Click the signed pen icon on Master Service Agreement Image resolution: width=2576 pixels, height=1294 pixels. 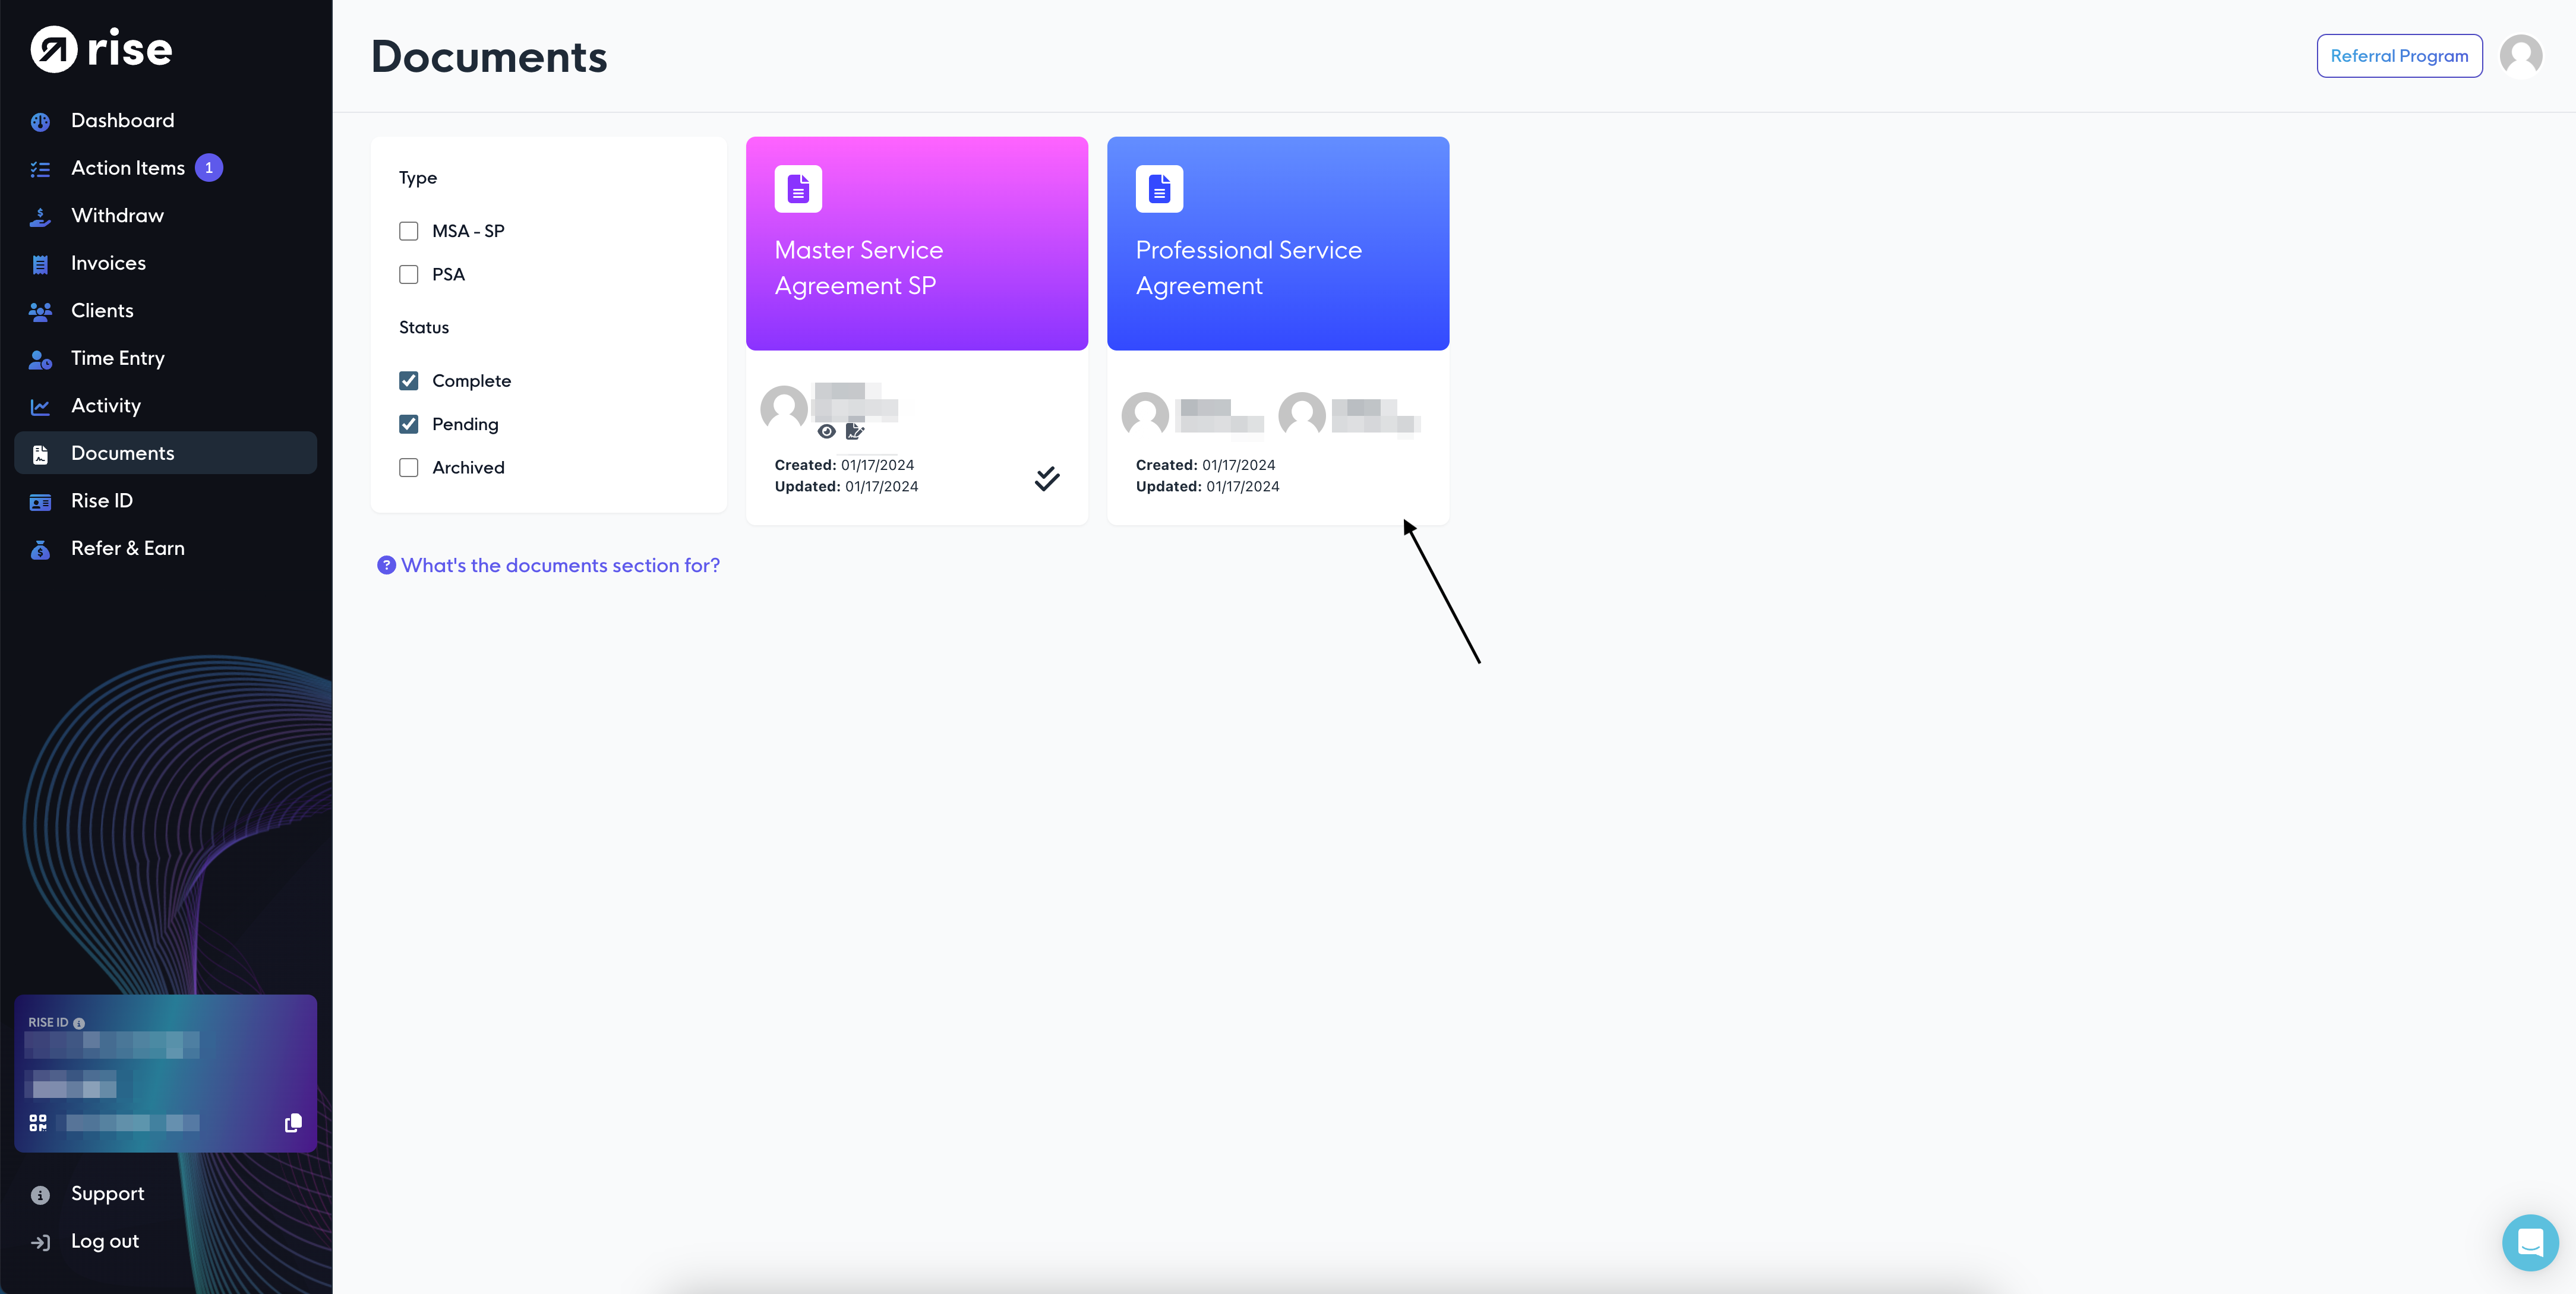(x=854, y=431)
